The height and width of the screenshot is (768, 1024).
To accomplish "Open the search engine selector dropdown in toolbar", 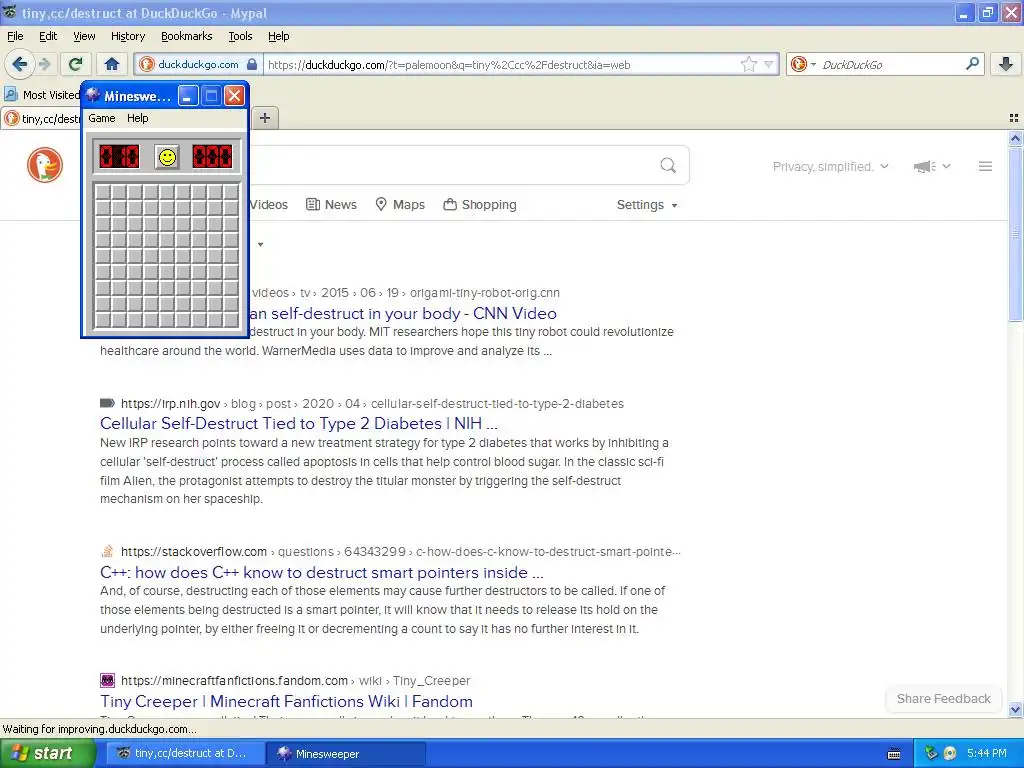I will [x=813, y=64].
